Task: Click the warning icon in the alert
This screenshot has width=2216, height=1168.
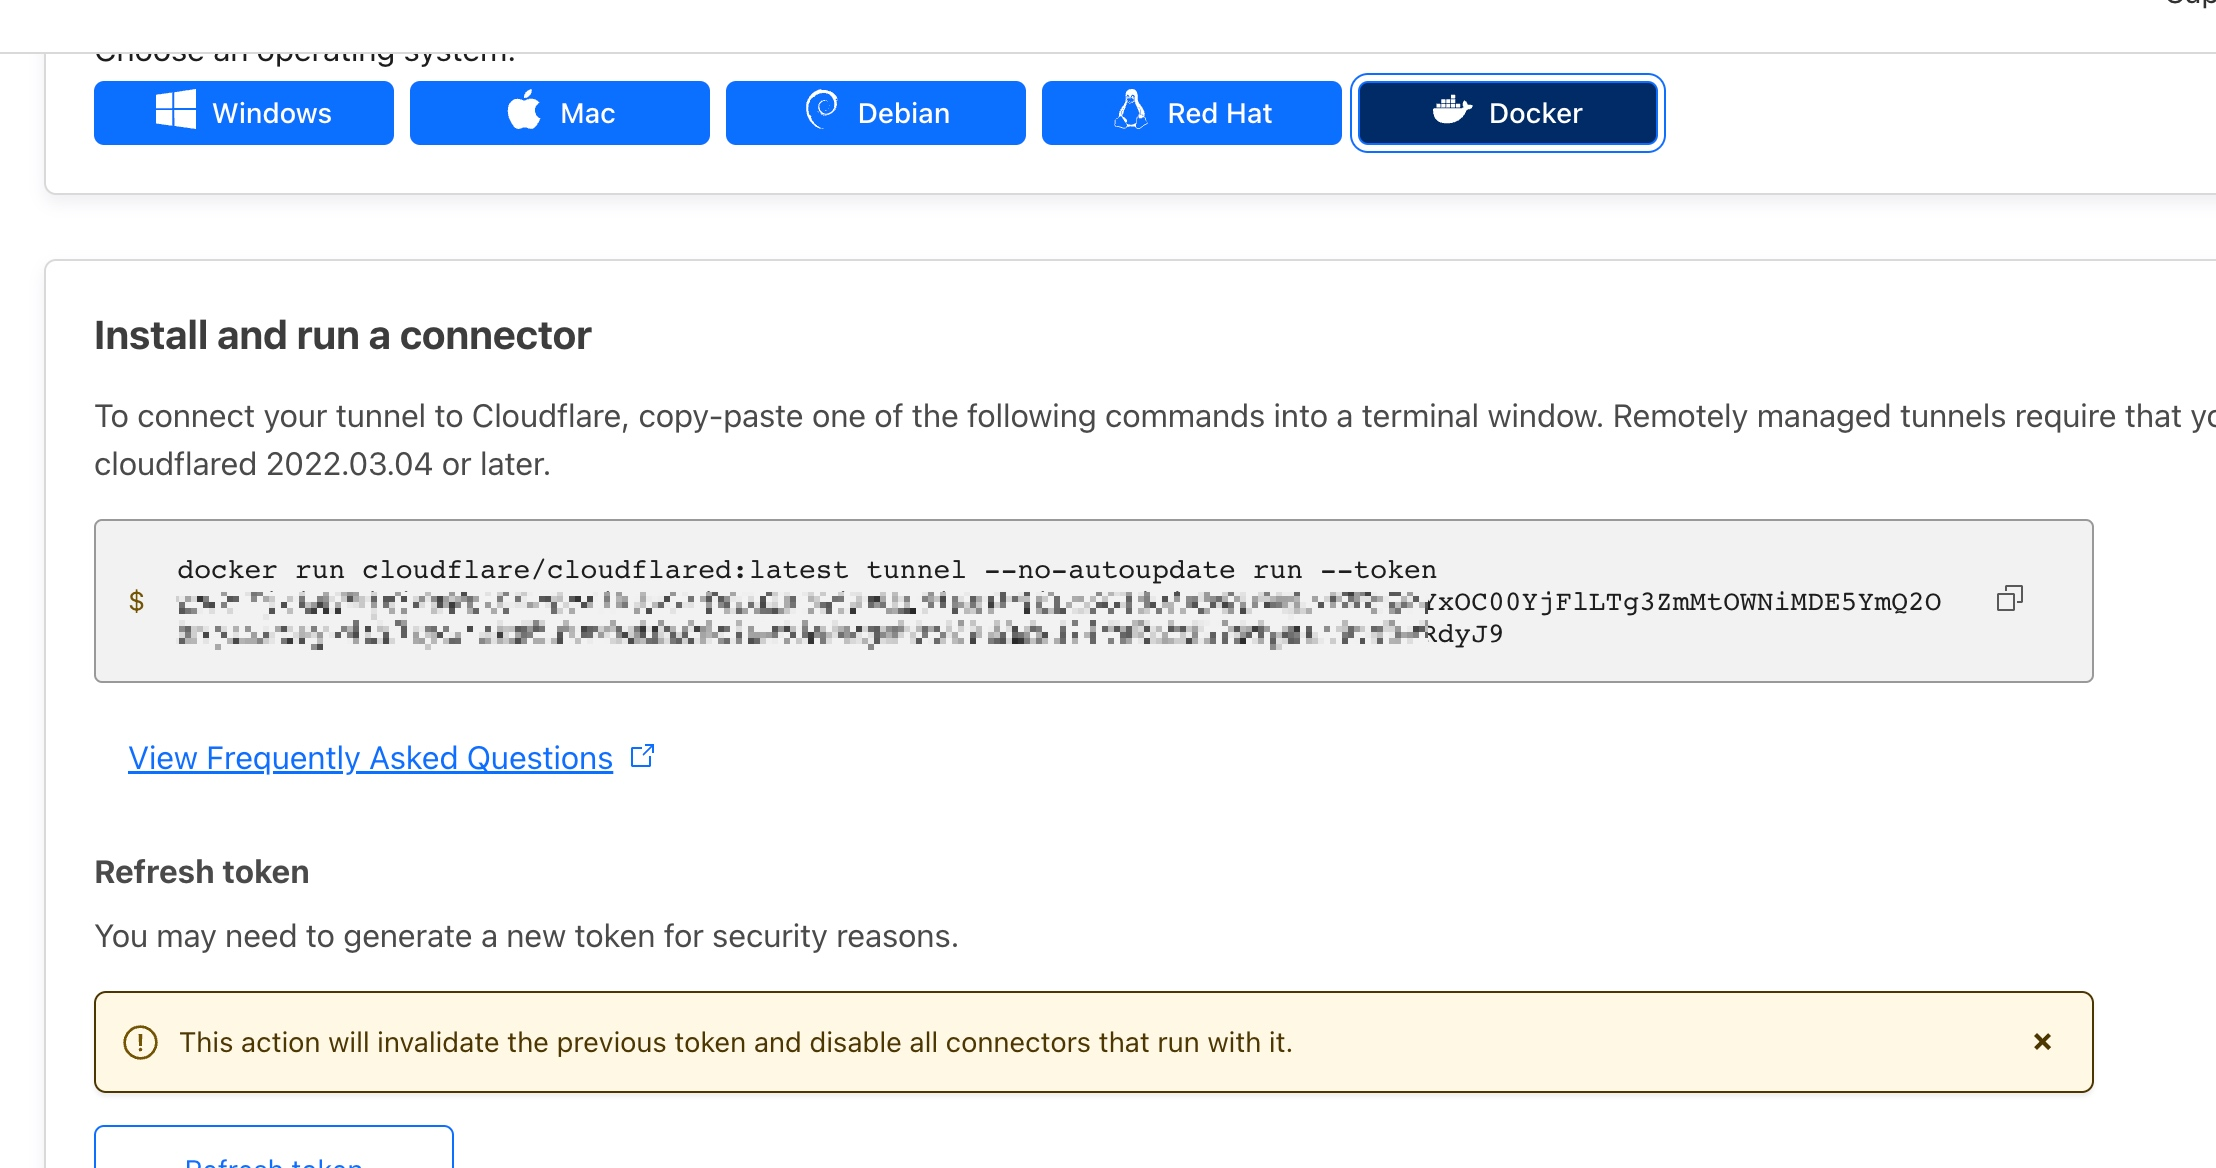Action: point(140,1042)
